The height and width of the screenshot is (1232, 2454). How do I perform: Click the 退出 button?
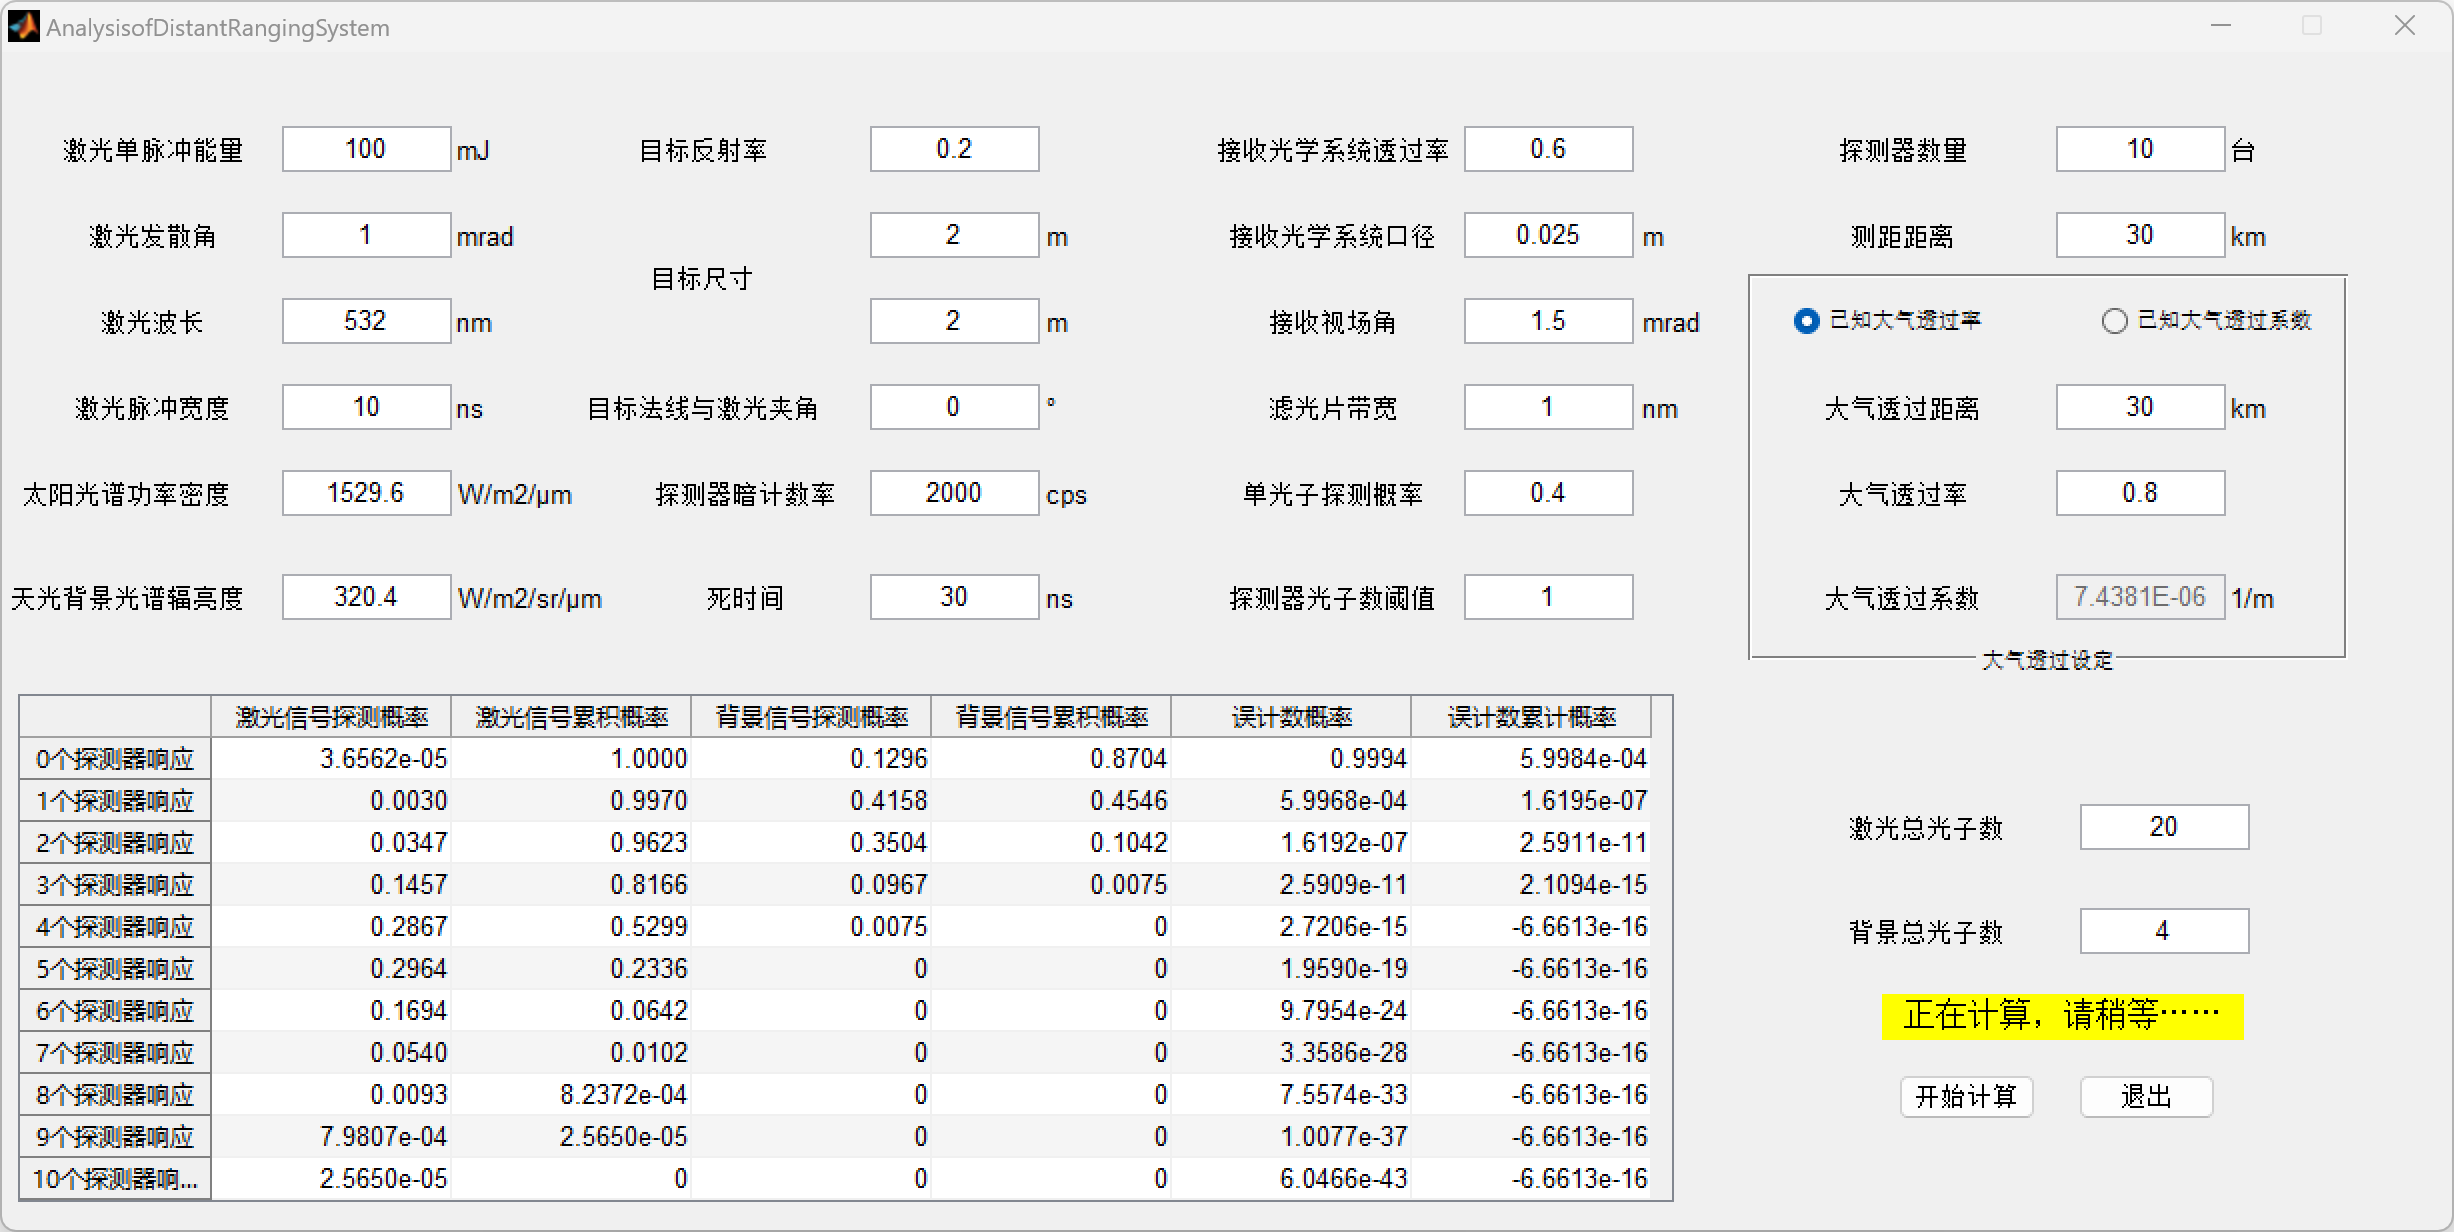pos(2146,1097)
